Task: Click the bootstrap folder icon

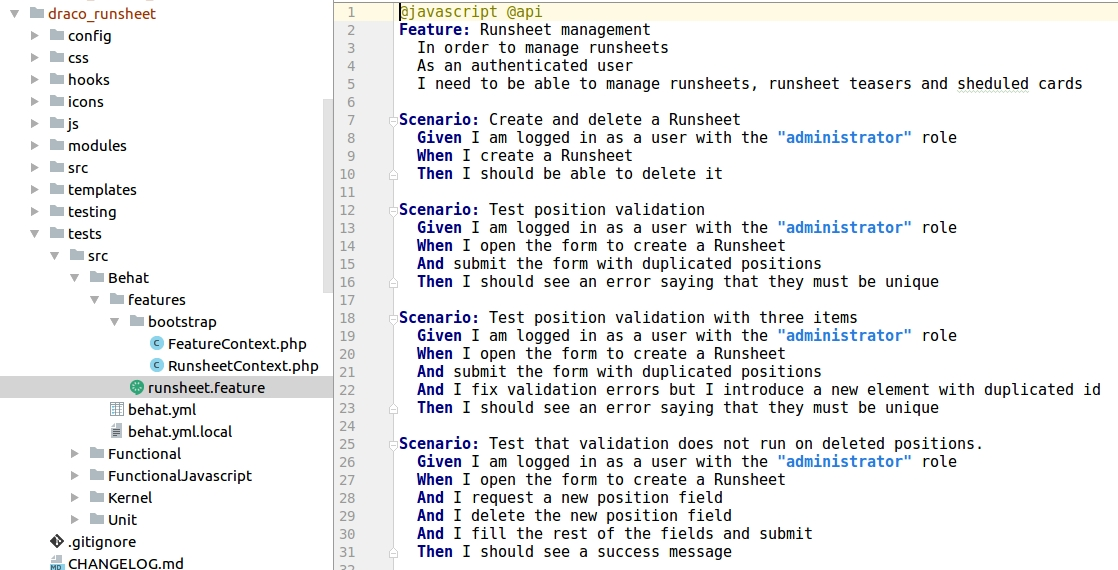Action: click(x=137, y=322)
